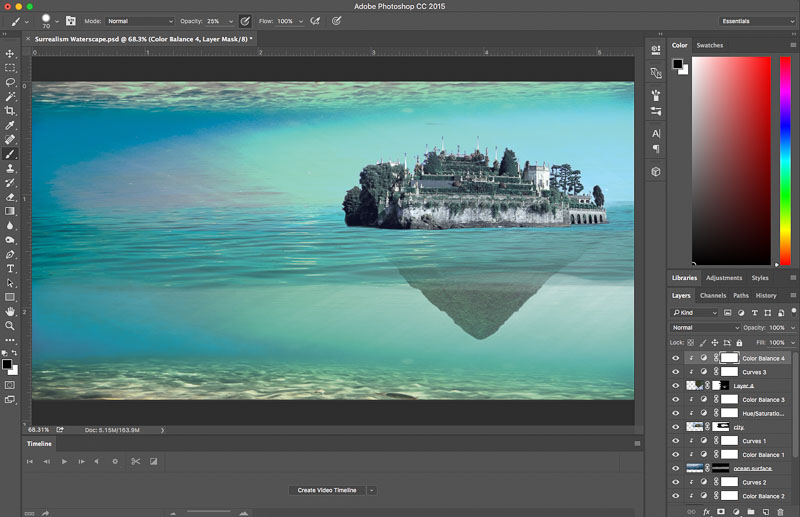Open the brush Mode dropdown

pyautogui.click(x=140, y=21)
